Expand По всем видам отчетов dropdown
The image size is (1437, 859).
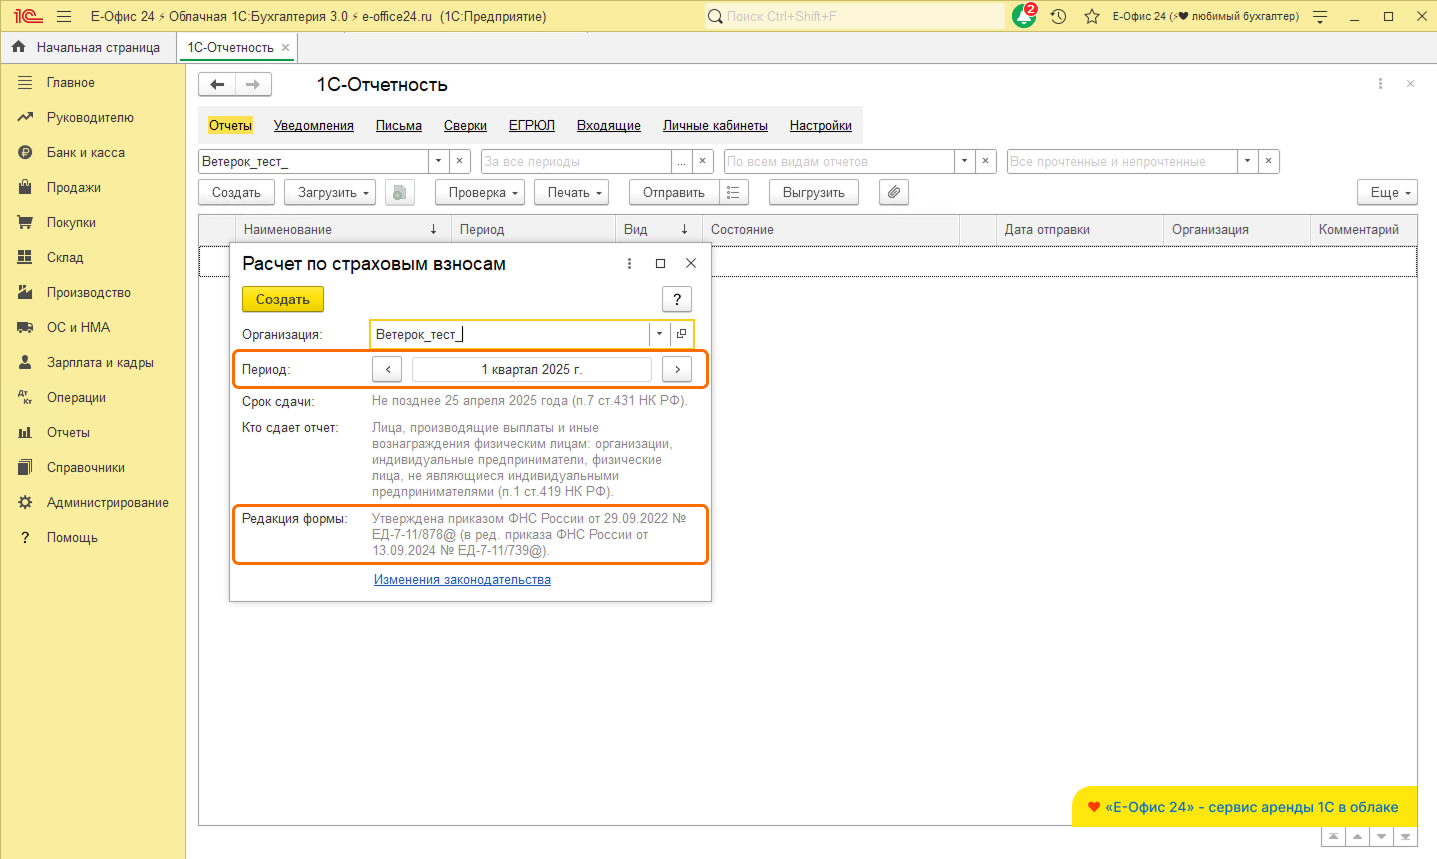[964, 161]
